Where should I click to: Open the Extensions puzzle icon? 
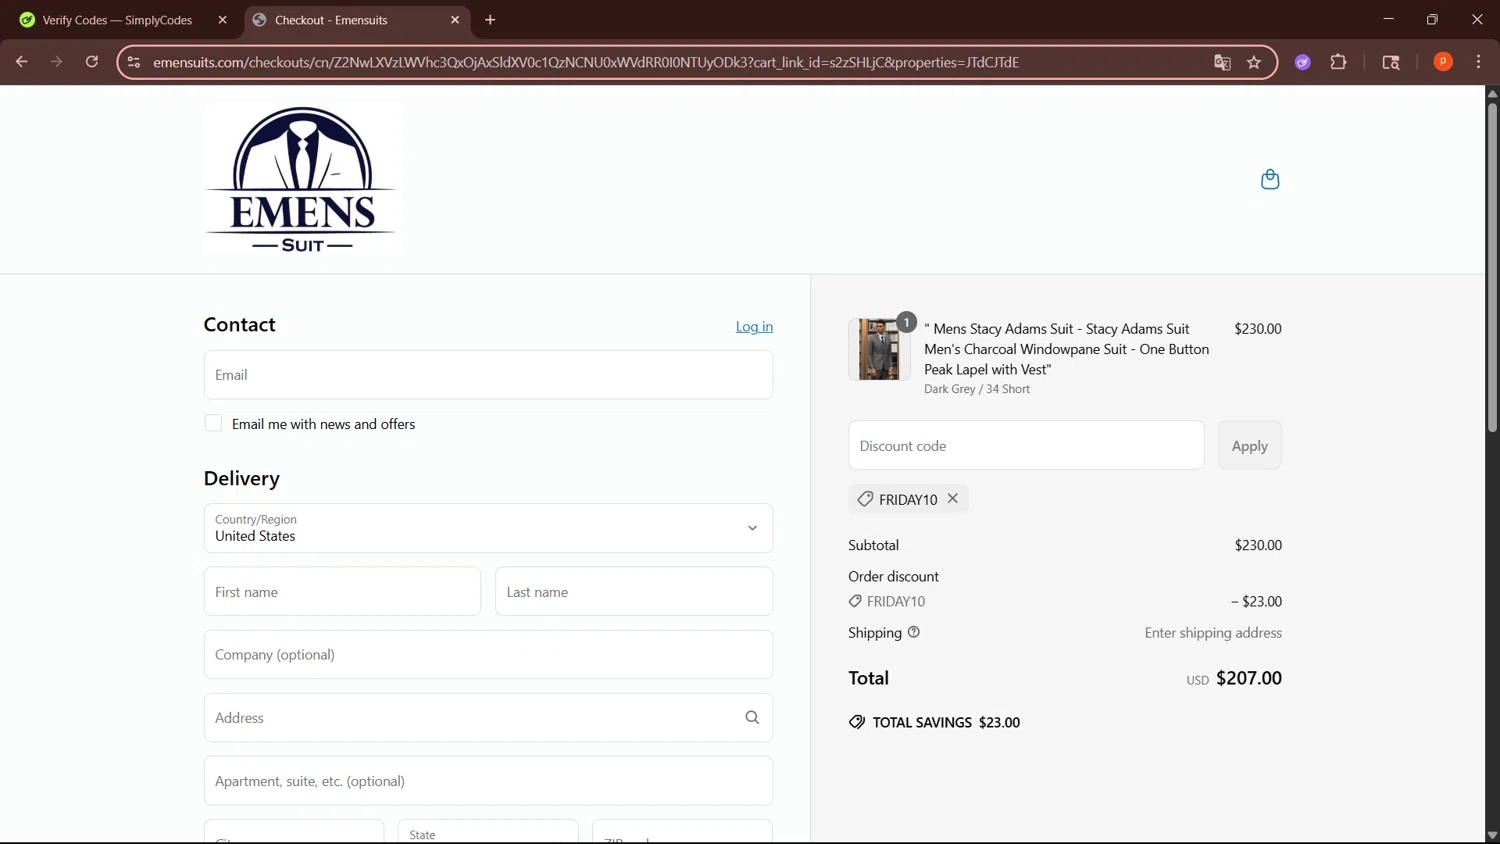click(1338, 62)
